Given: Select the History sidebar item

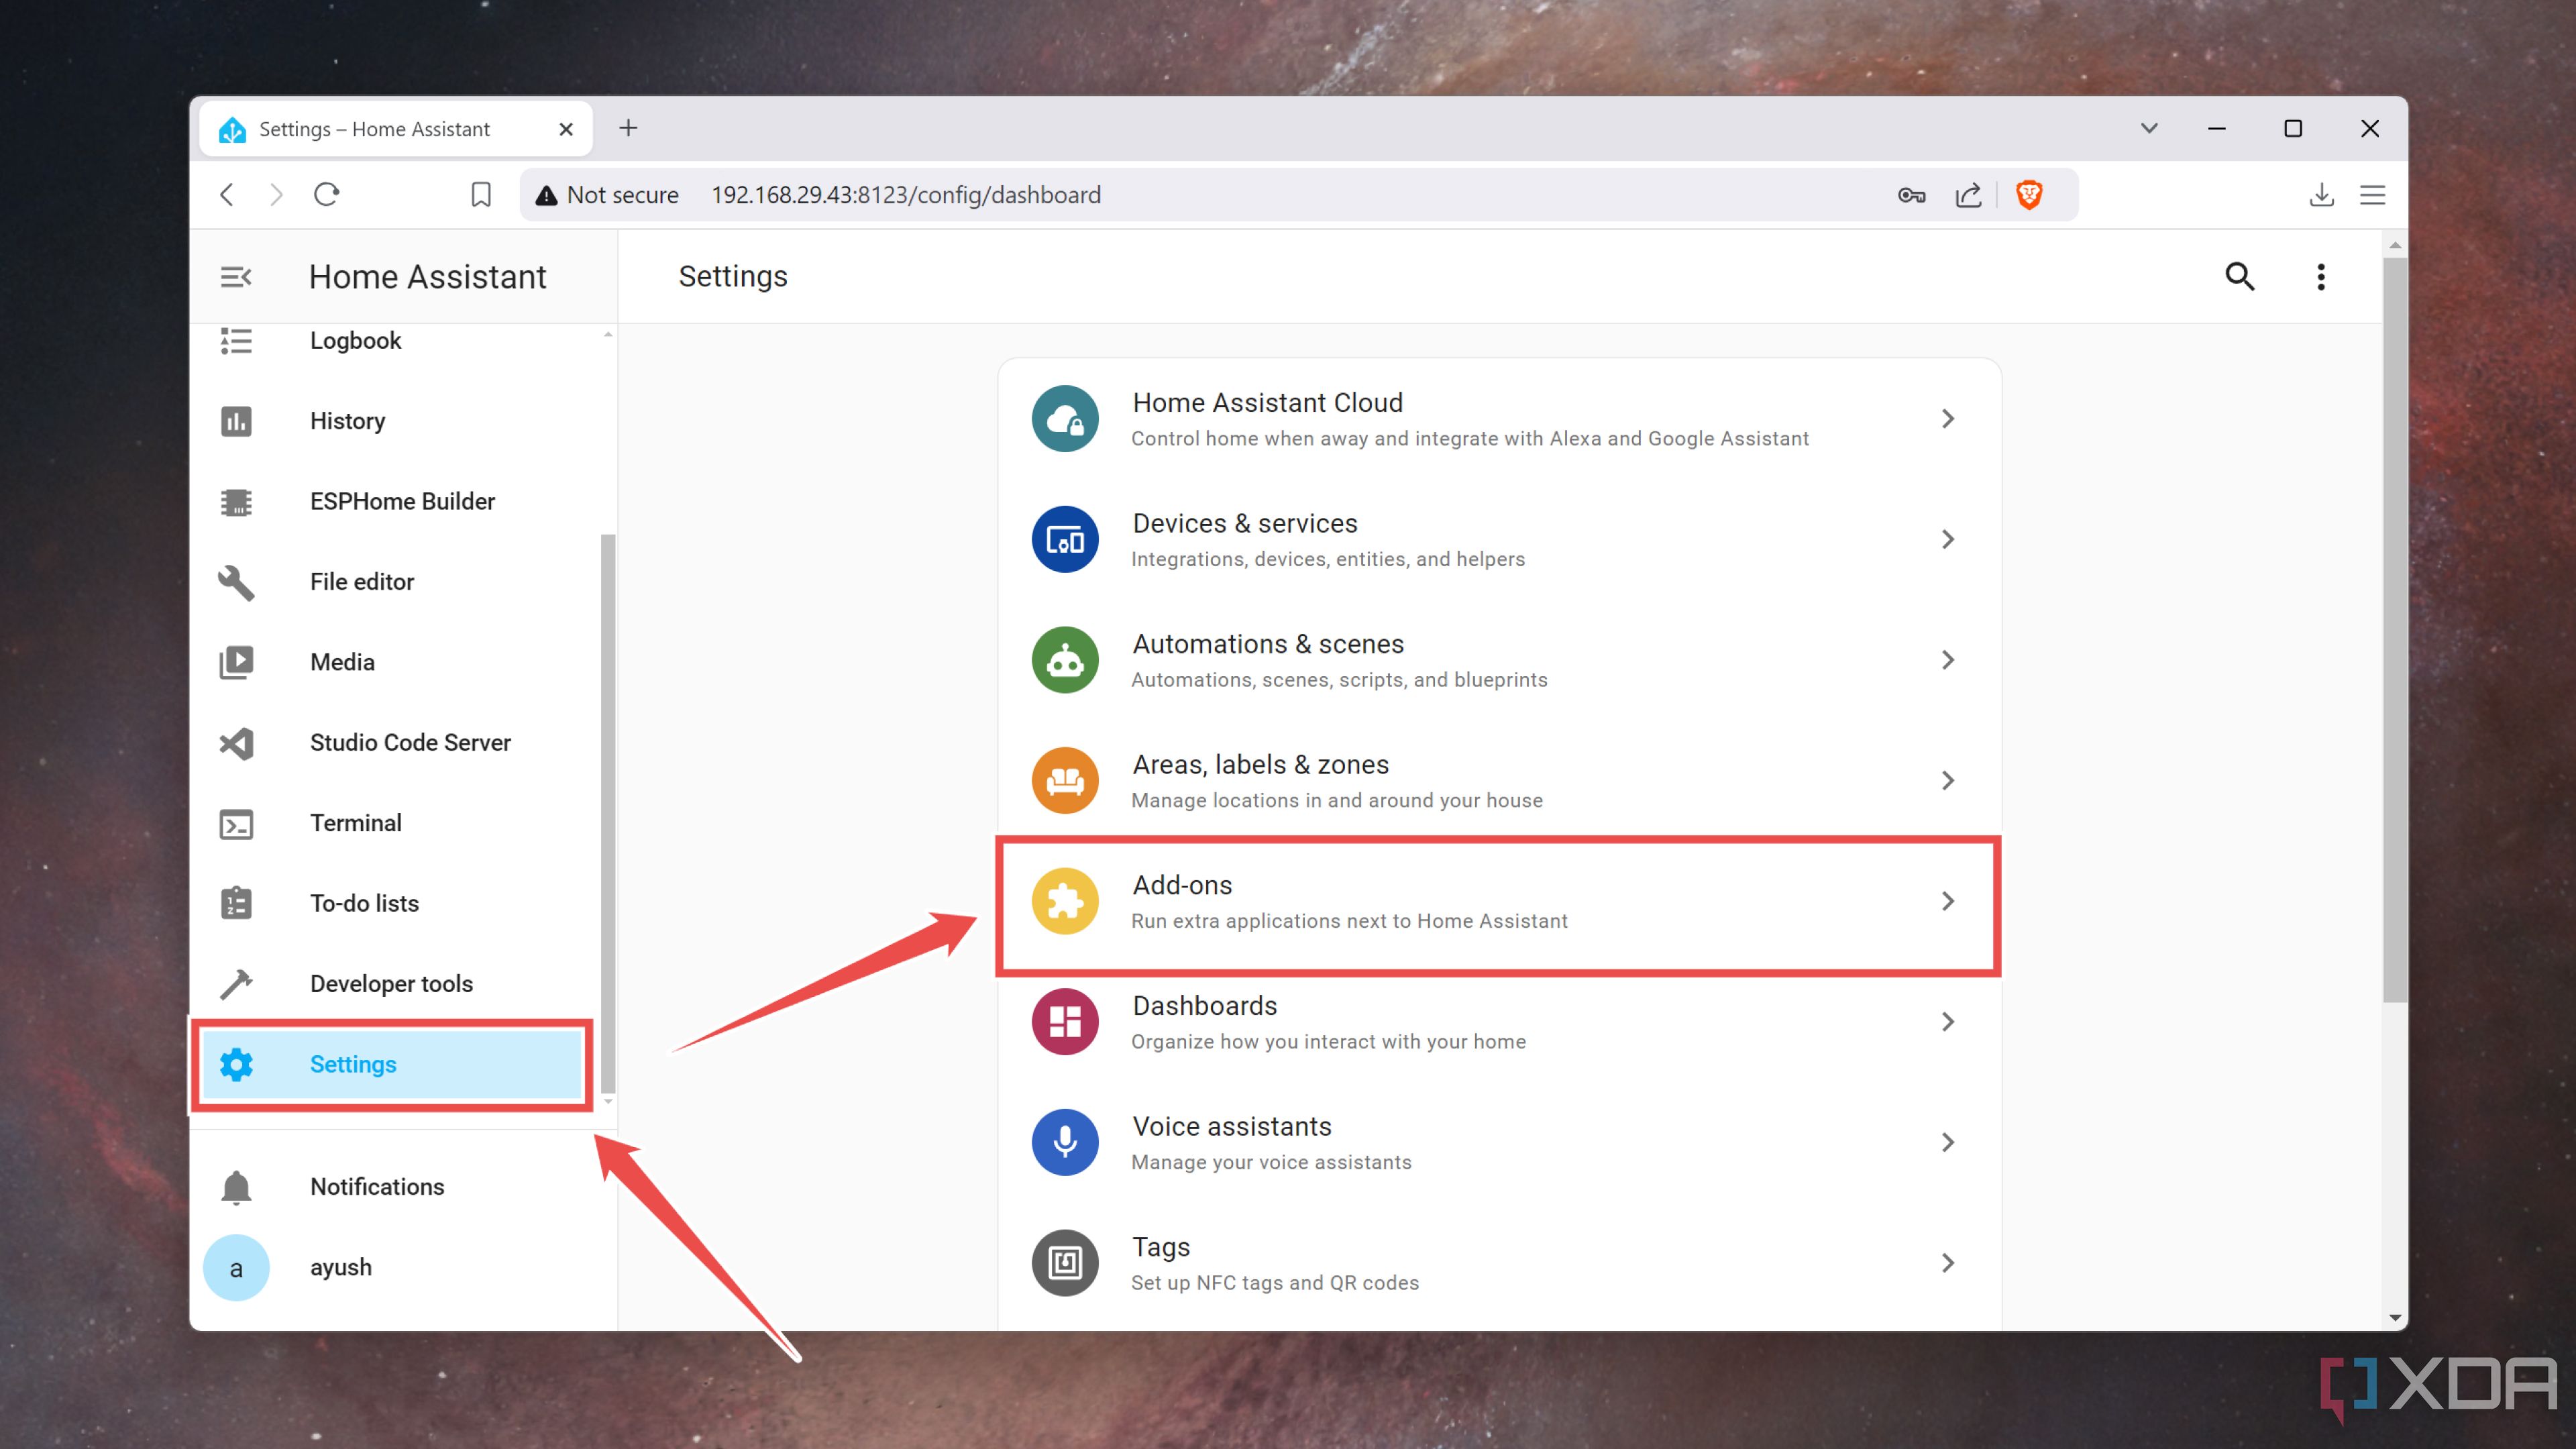Looking at the screenshot, I should [394, 421].
